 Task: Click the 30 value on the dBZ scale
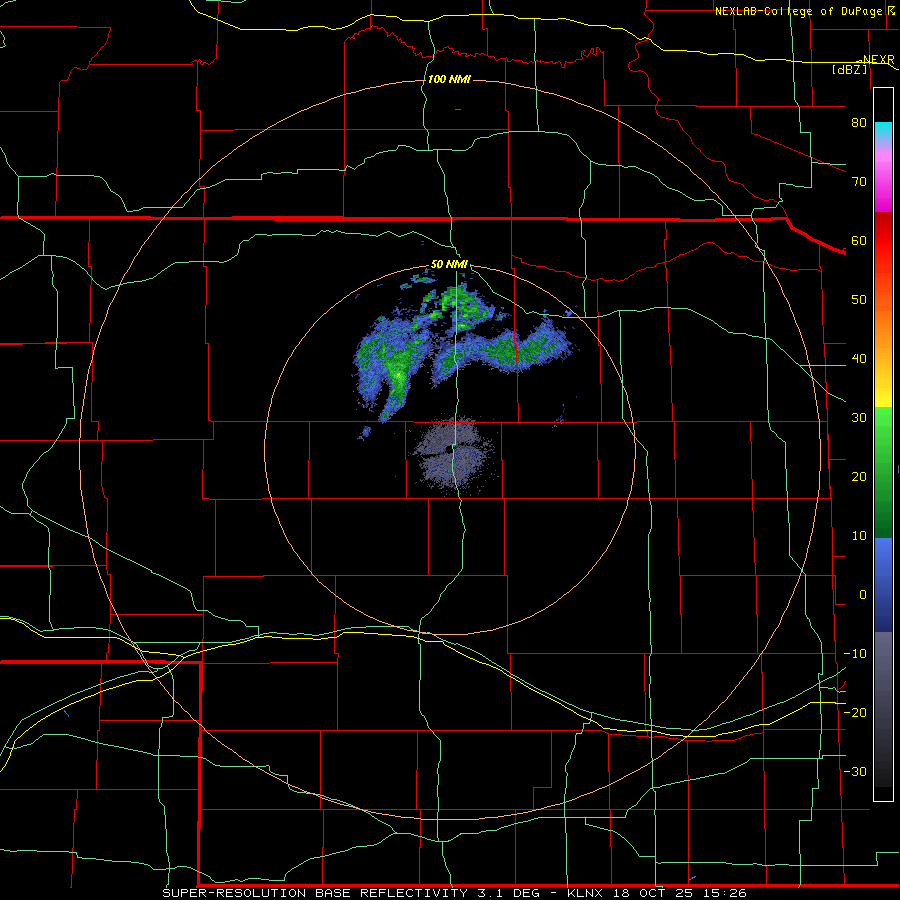tap(859, 418)
